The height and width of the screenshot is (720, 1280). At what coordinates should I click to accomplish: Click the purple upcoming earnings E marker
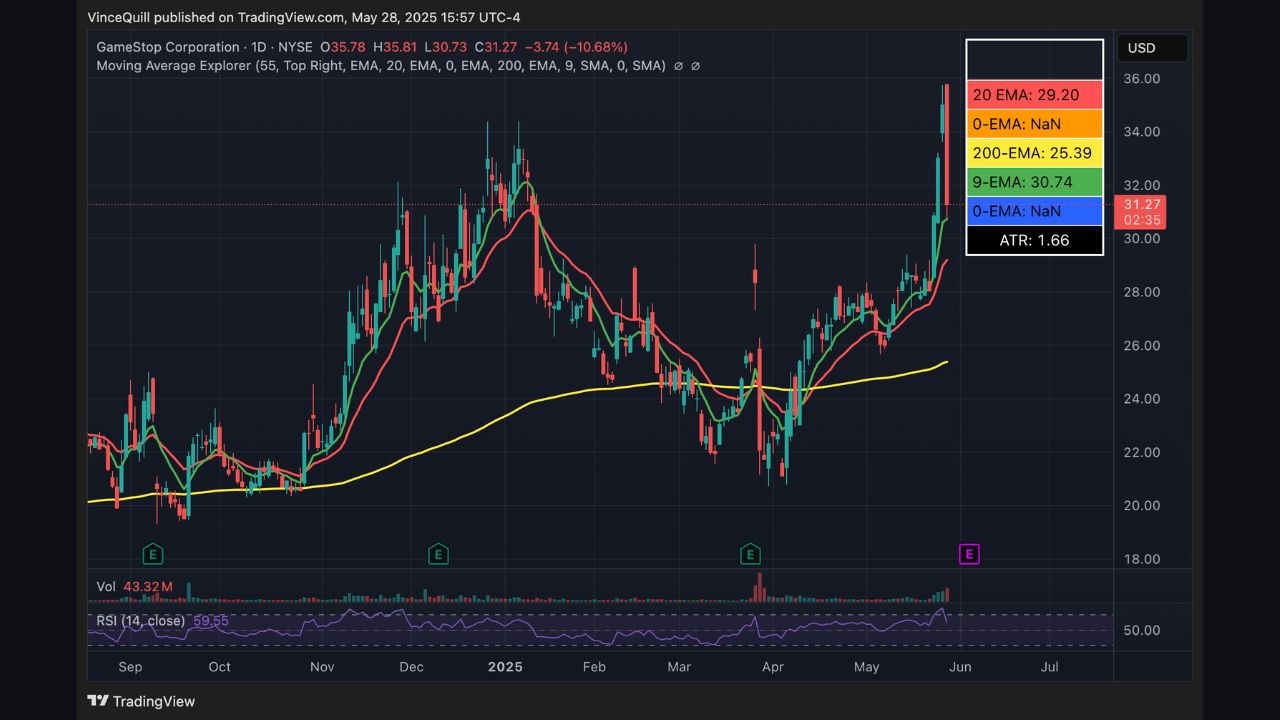pos(968,554)
